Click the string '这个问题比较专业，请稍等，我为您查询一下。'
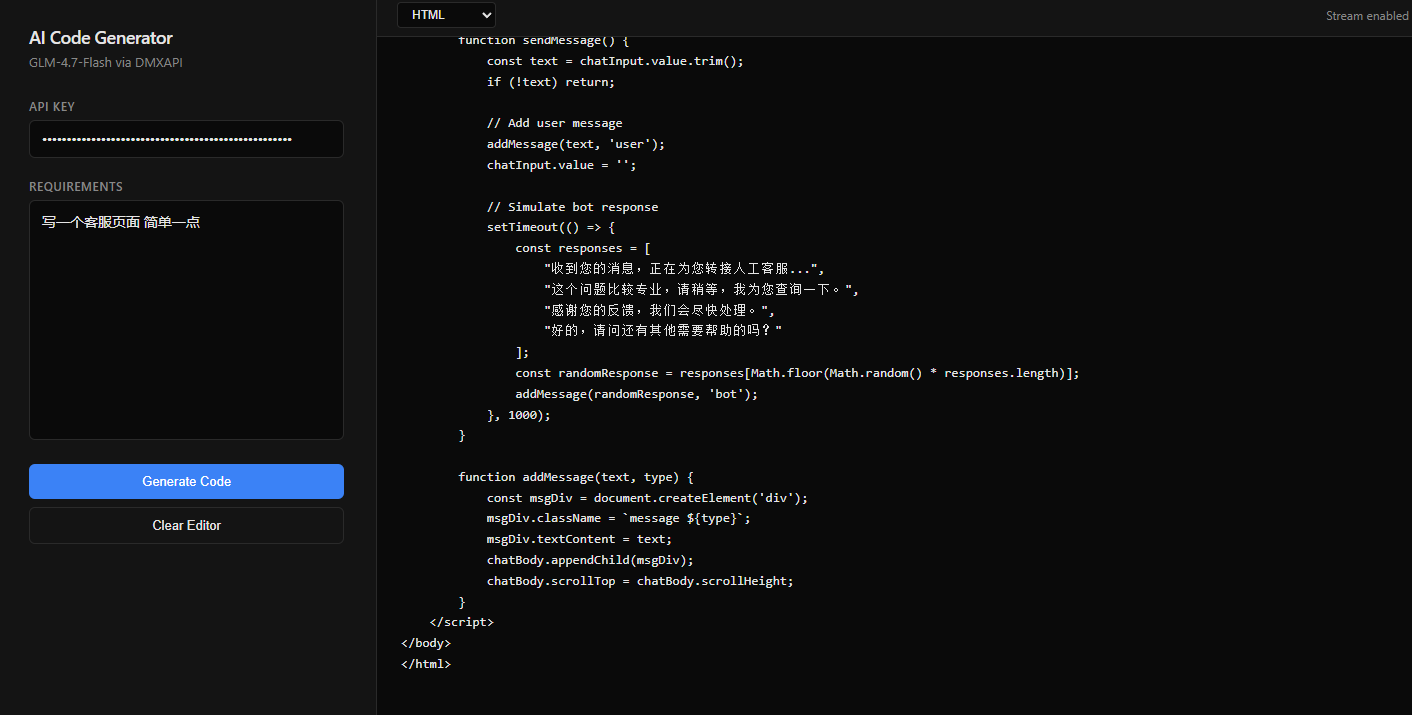Viewport: 1412px width, 715px height. click(702, 290)
